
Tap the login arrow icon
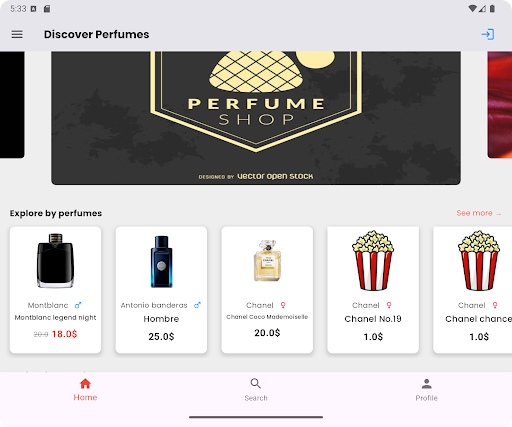click(488, 34)
